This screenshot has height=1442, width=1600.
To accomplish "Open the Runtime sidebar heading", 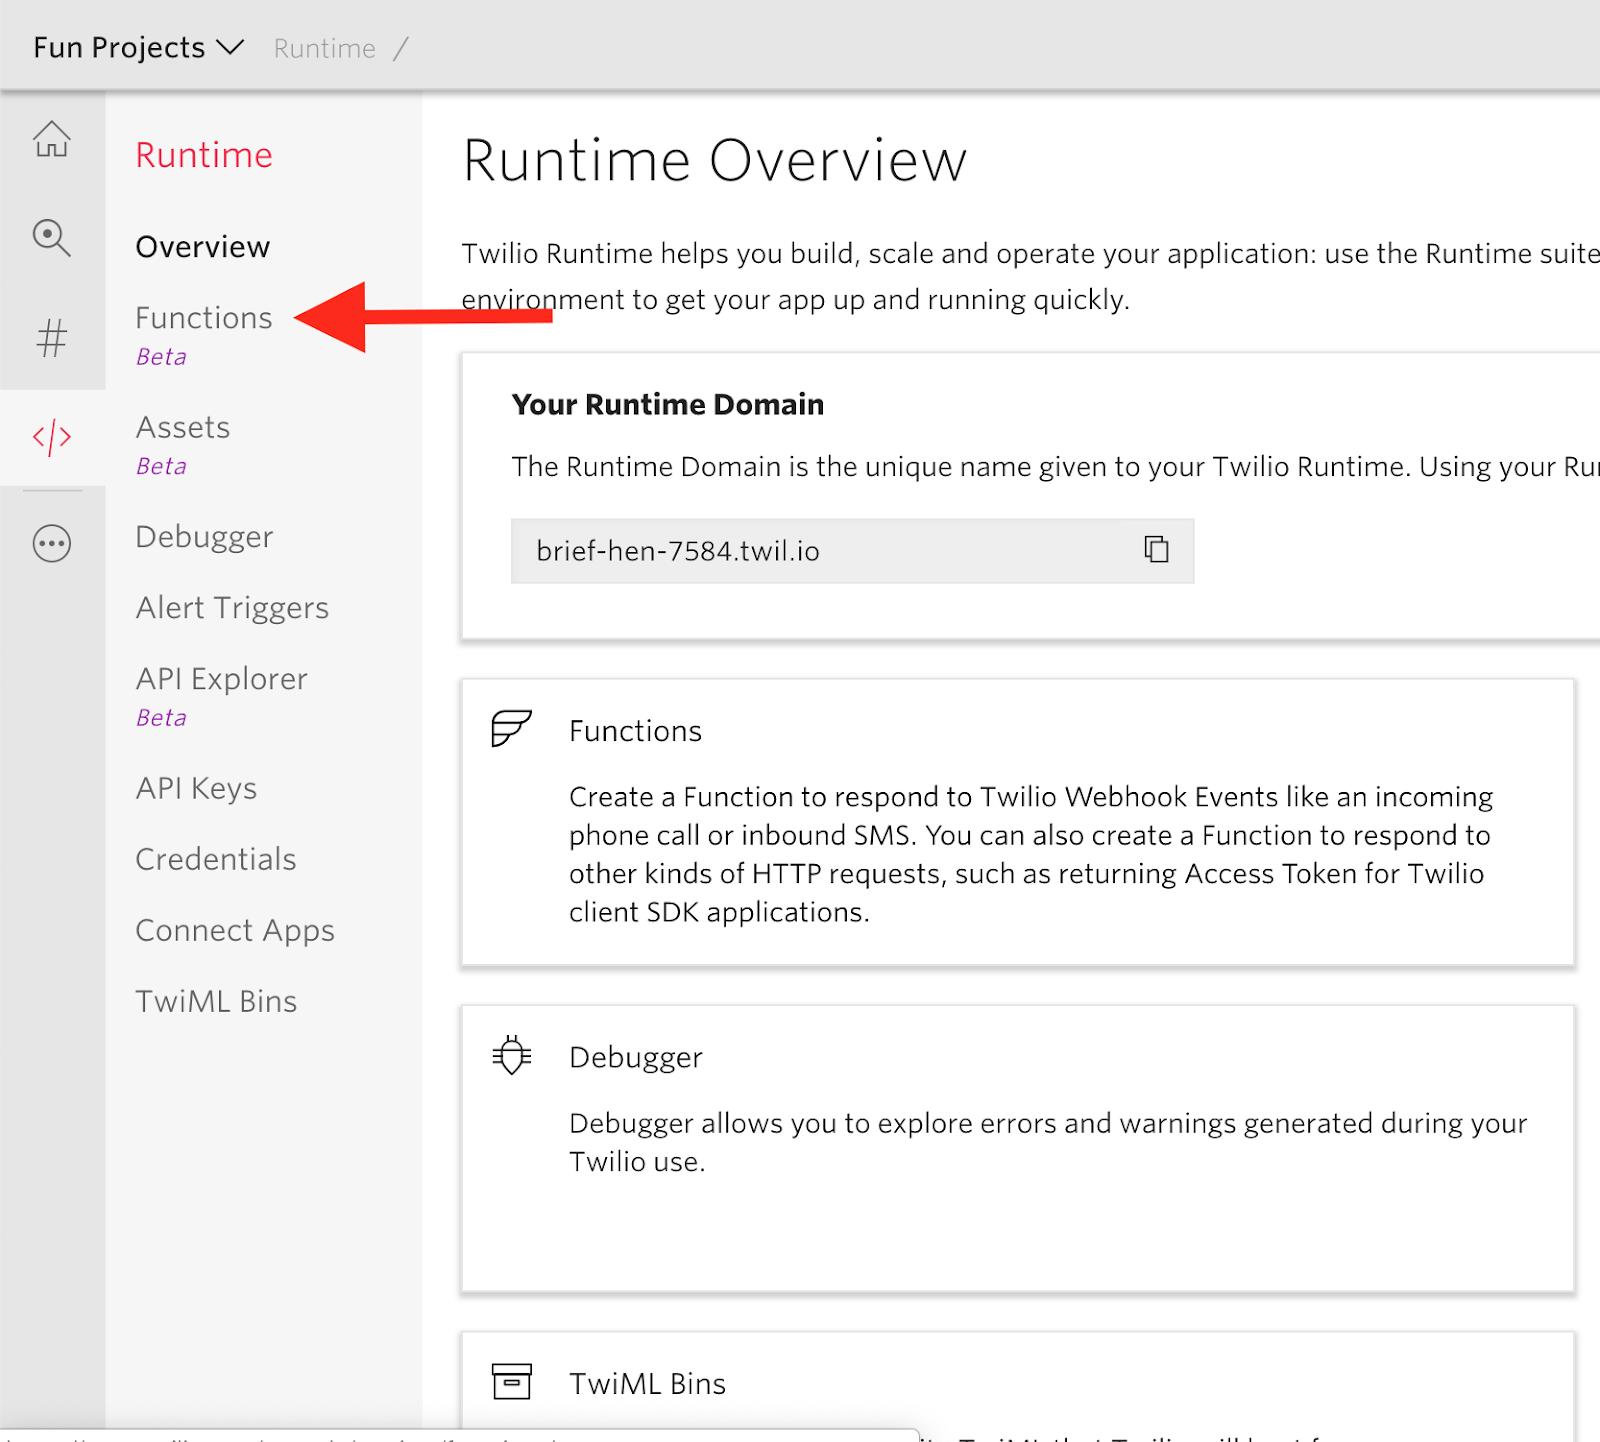I will (204, 155).
